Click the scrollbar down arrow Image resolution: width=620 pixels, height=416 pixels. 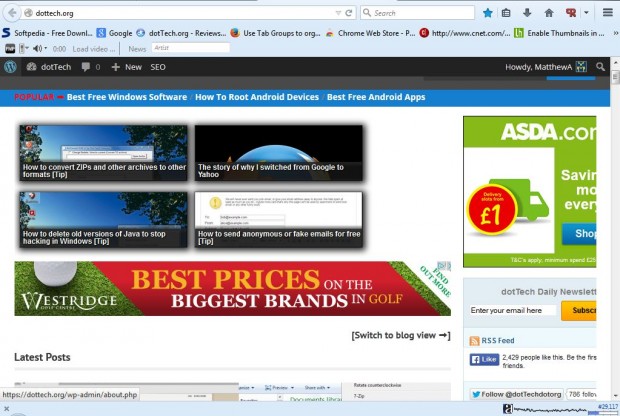point(615,396)
